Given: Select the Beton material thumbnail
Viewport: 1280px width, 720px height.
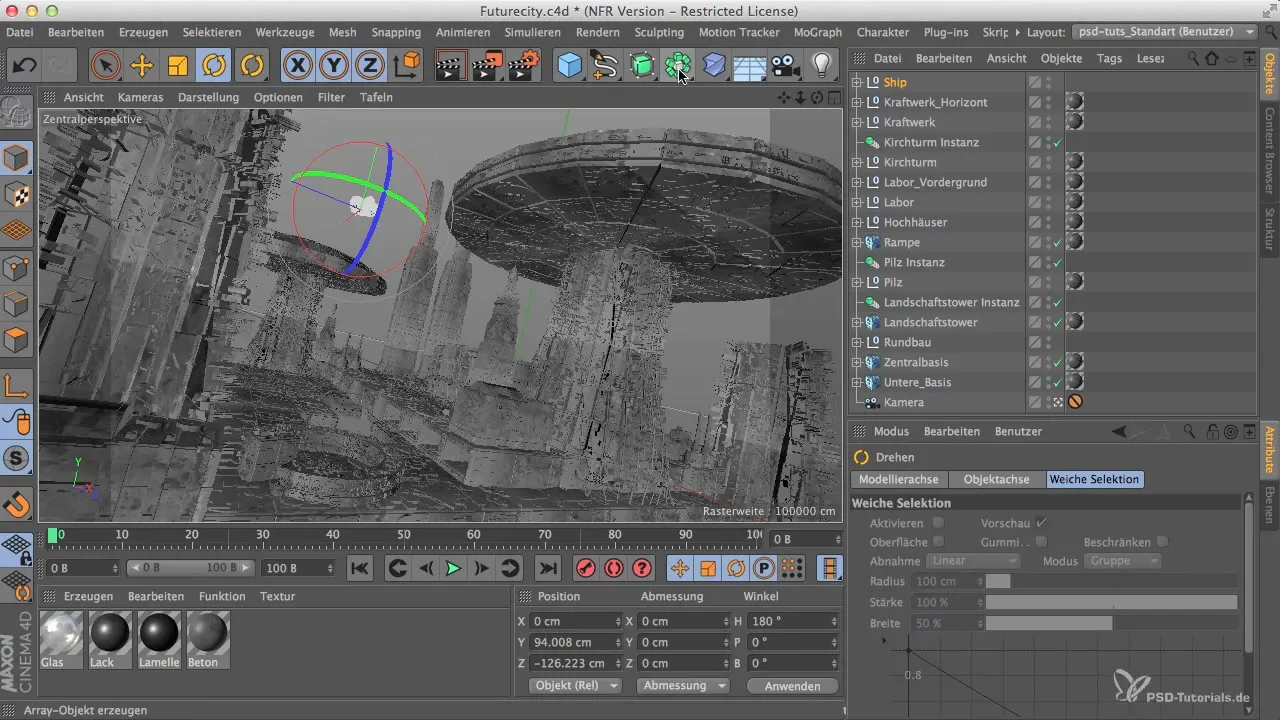Looking at the screenshot, I should point(207,639).
